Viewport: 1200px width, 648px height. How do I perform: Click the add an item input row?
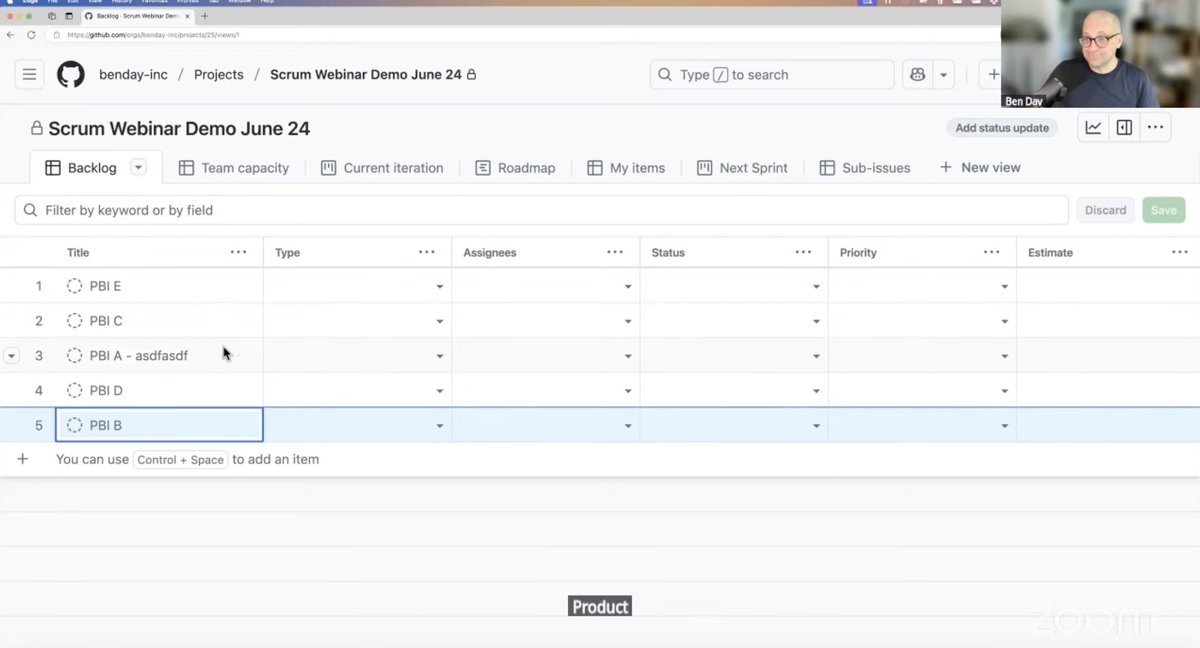(600, 459)
